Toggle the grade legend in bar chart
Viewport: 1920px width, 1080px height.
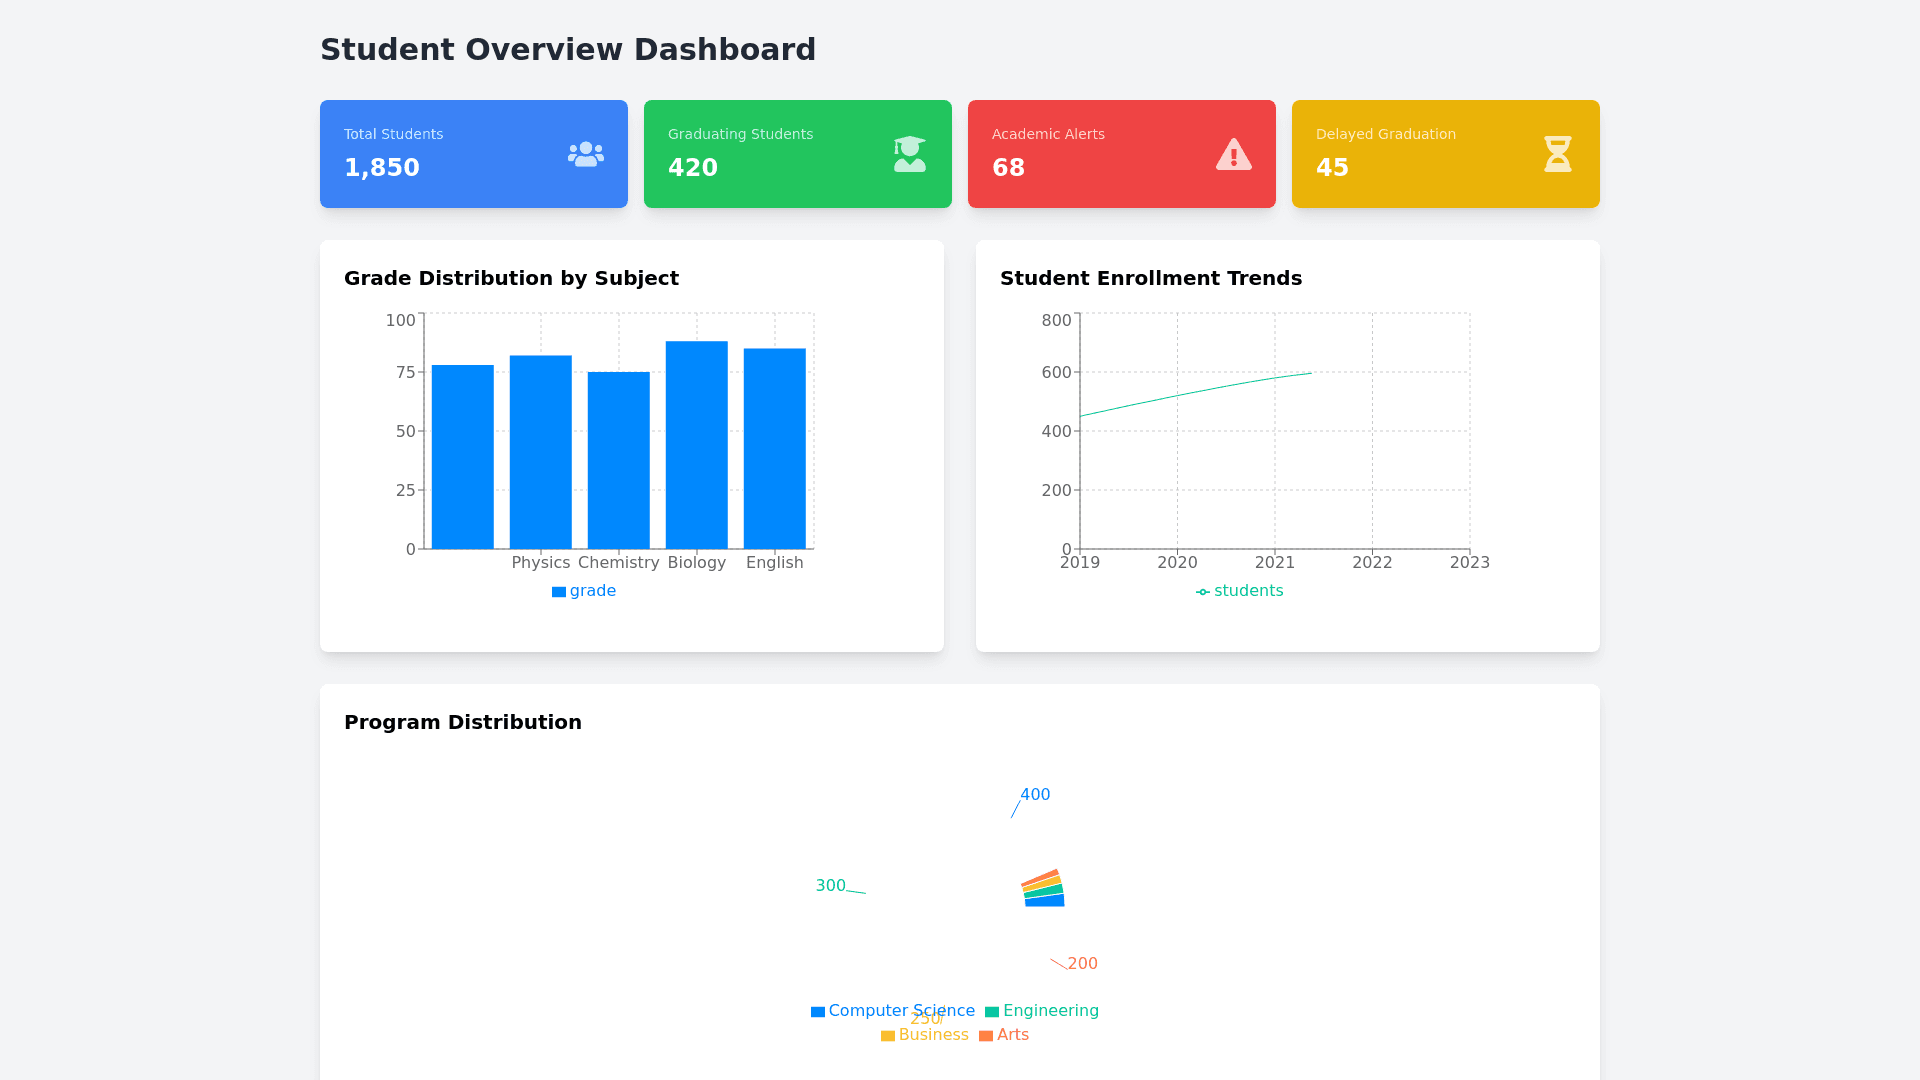[x=584, y=591]
